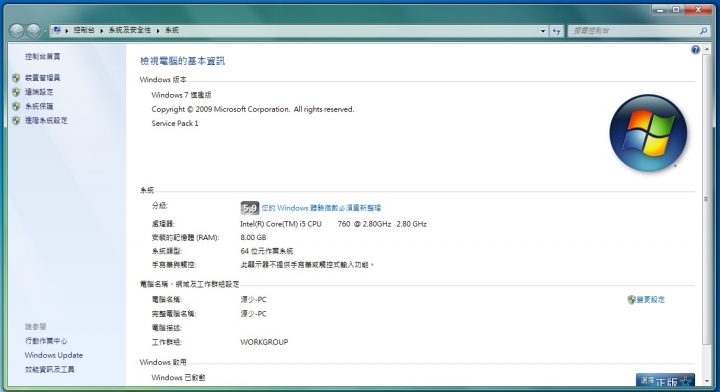Click the shield icon next to 變更設定
This screenshot has height=392, width=720.
631,299
